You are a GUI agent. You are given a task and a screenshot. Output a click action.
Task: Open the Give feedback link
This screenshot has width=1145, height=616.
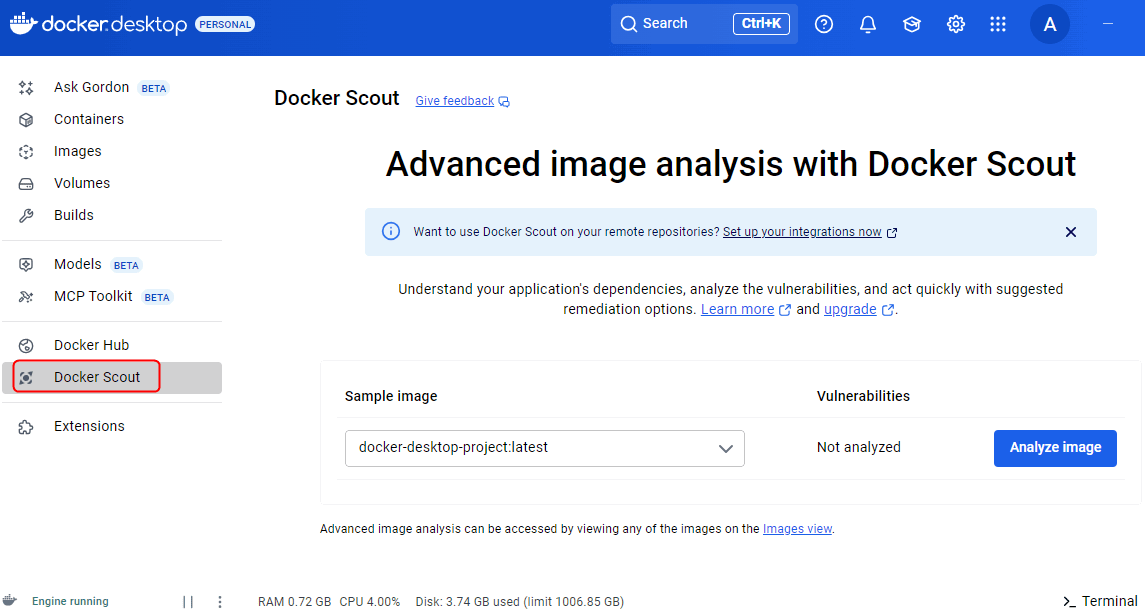click(455, 101)
